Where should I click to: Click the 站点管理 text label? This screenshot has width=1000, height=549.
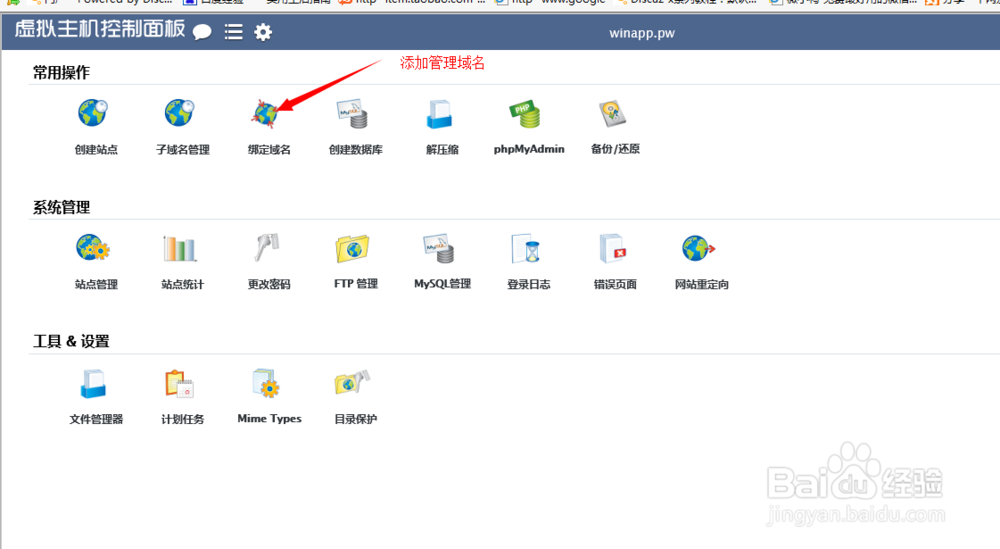click(x=96, y=284)
